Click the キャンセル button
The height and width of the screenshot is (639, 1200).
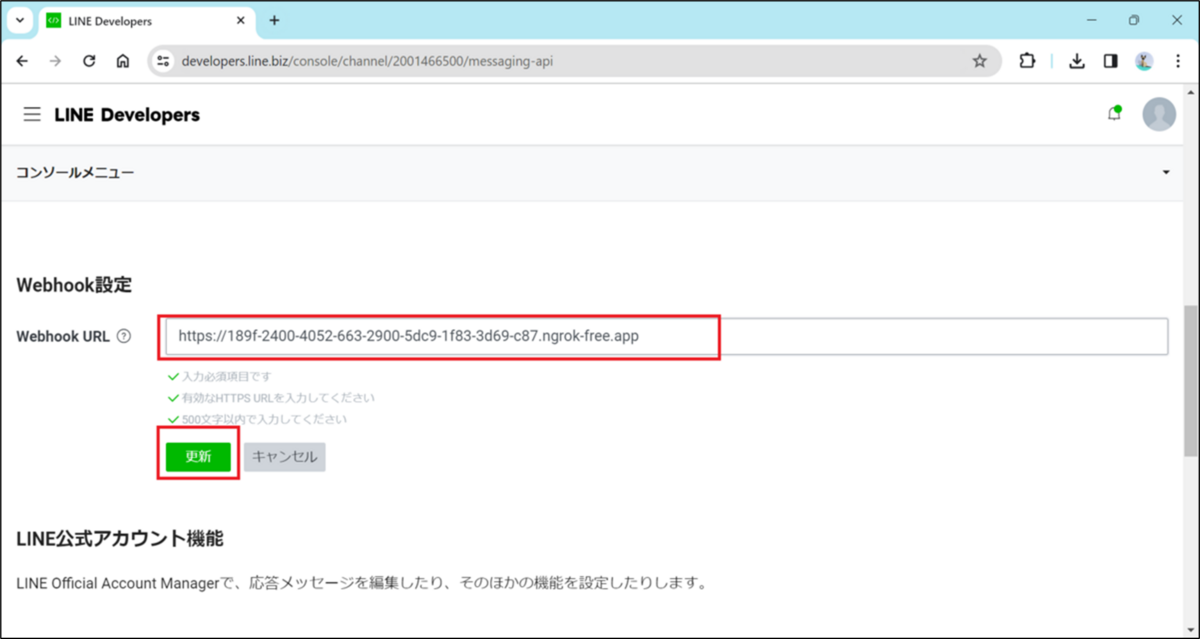point(285,457)
